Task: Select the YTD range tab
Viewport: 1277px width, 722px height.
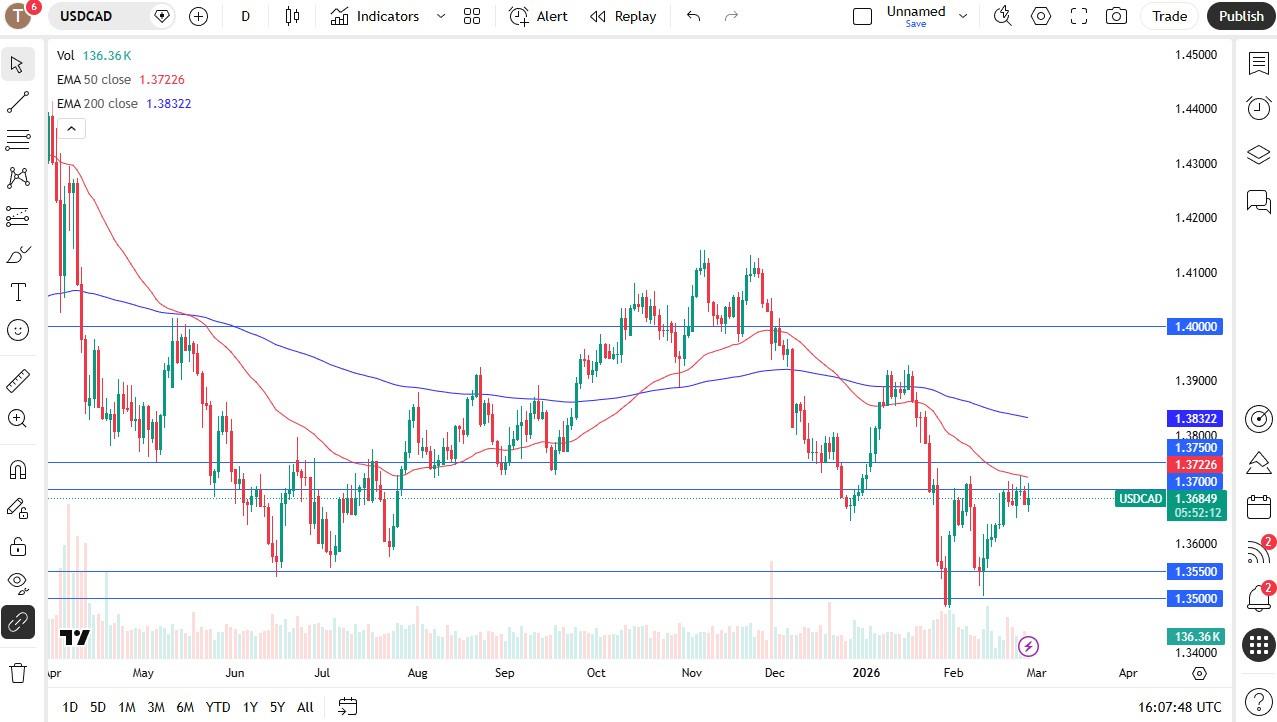Action: [x=217, y=707]
